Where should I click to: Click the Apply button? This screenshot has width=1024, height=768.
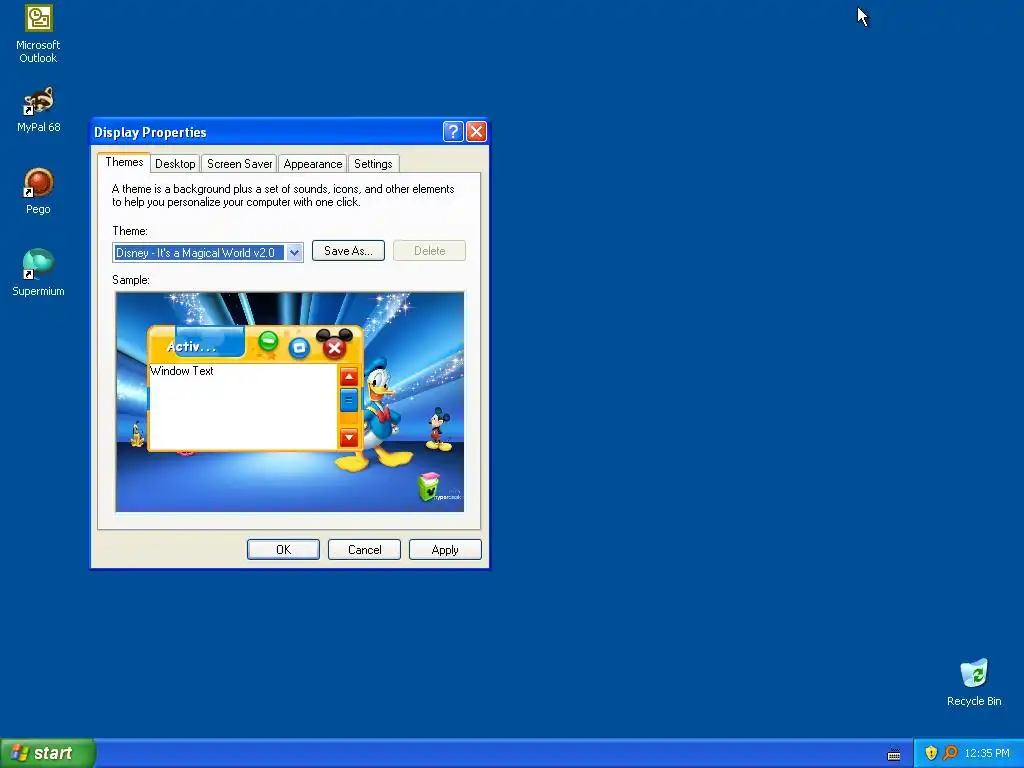coord(445,550)
